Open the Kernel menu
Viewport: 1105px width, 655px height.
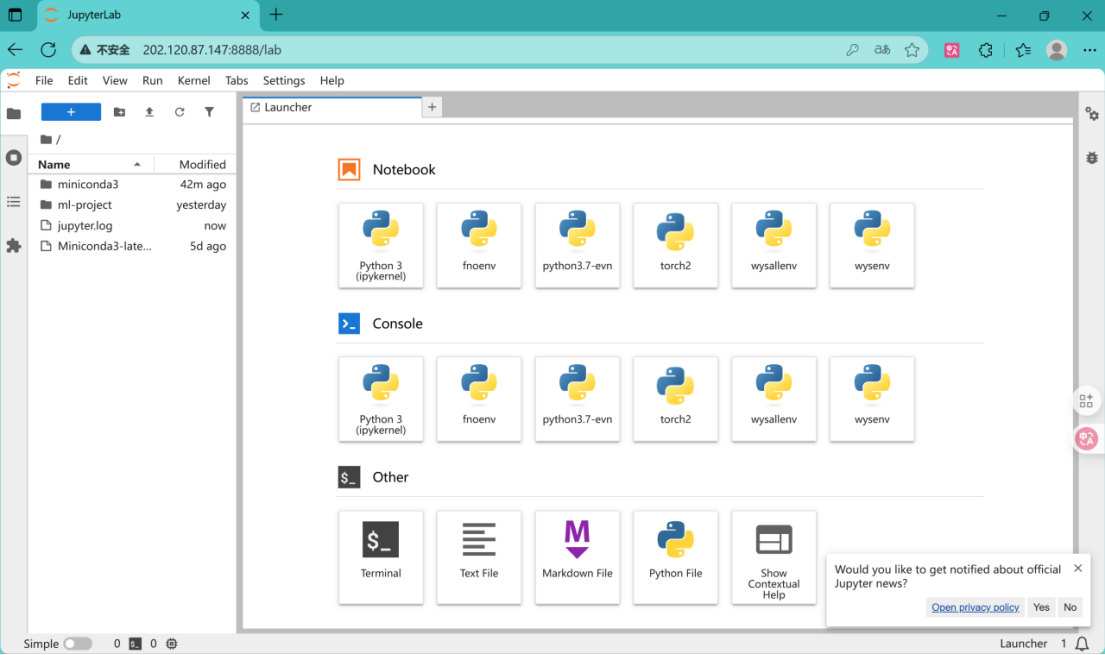pyautogui.click(x=193, y=81)
